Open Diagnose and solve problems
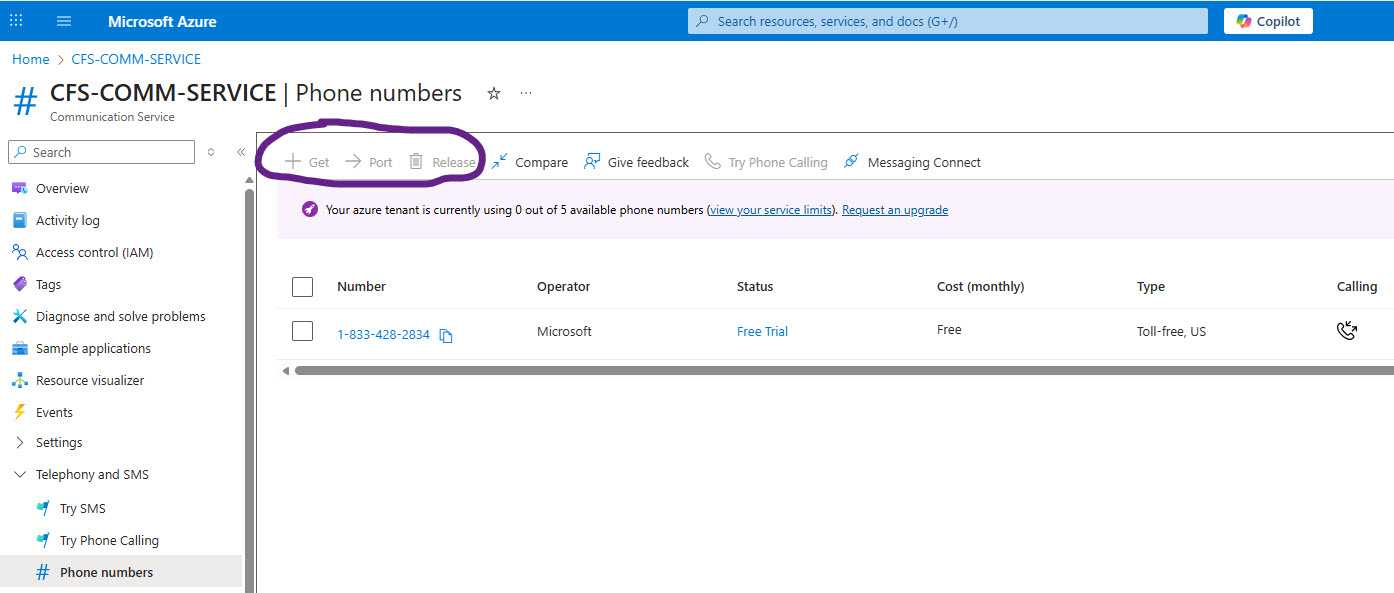 [x=121, y=316]
